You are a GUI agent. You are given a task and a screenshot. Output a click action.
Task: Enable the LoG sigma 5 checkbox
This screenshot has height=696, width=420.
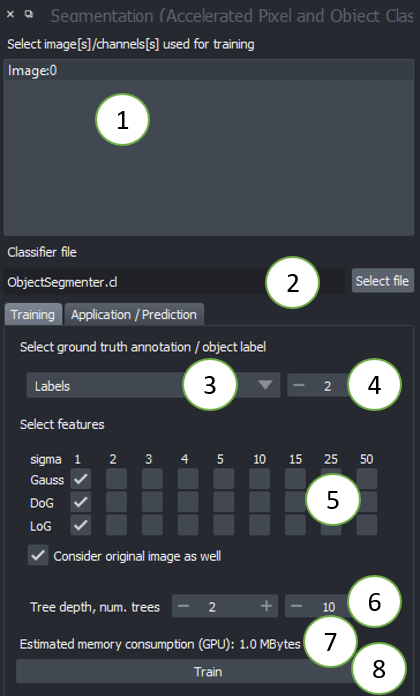224,525
